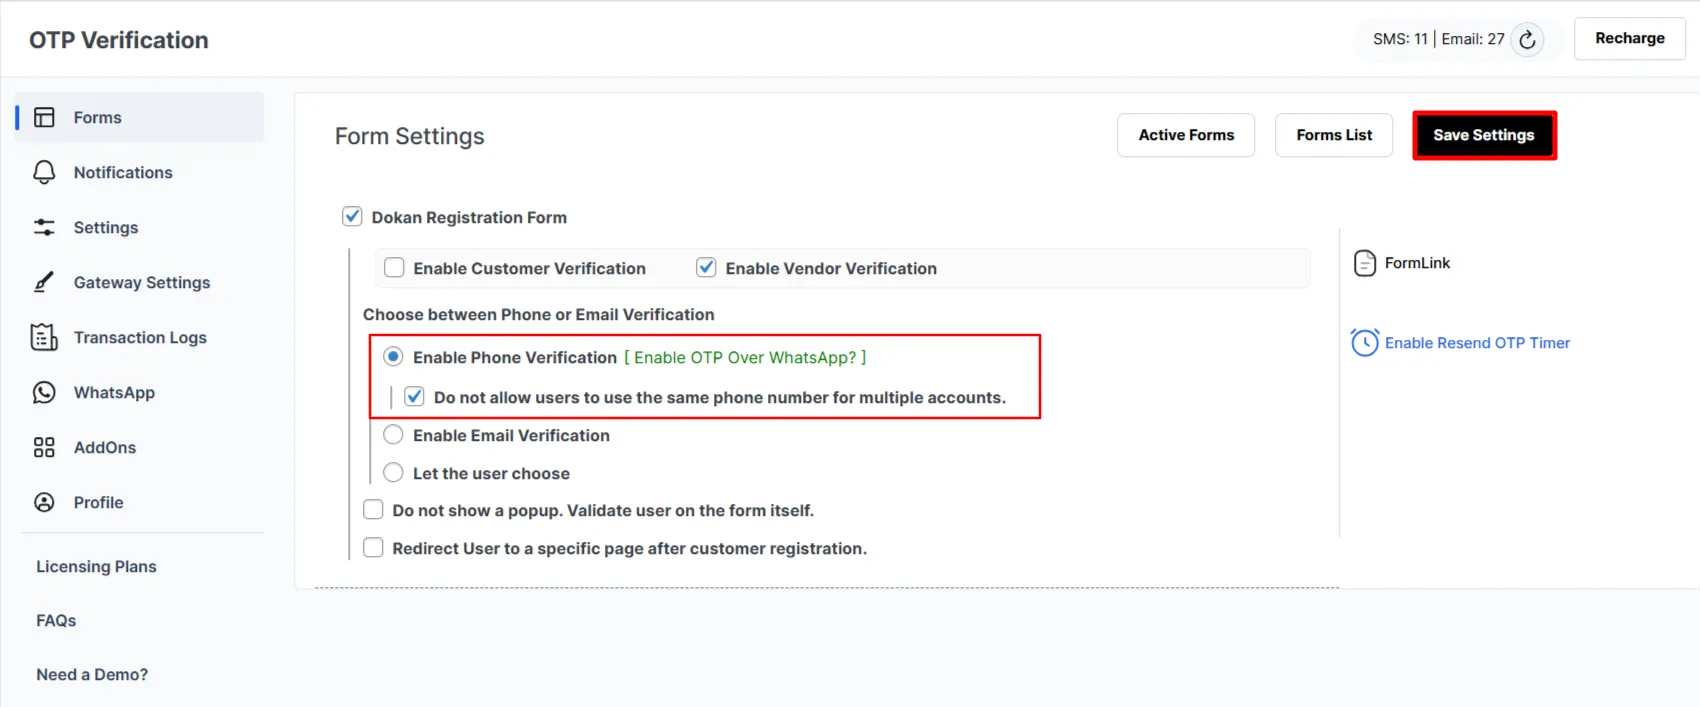This screenshot has width=1700, height=707.
Task: Open Transaction Logs menu item
Action: tap(140, 337)
